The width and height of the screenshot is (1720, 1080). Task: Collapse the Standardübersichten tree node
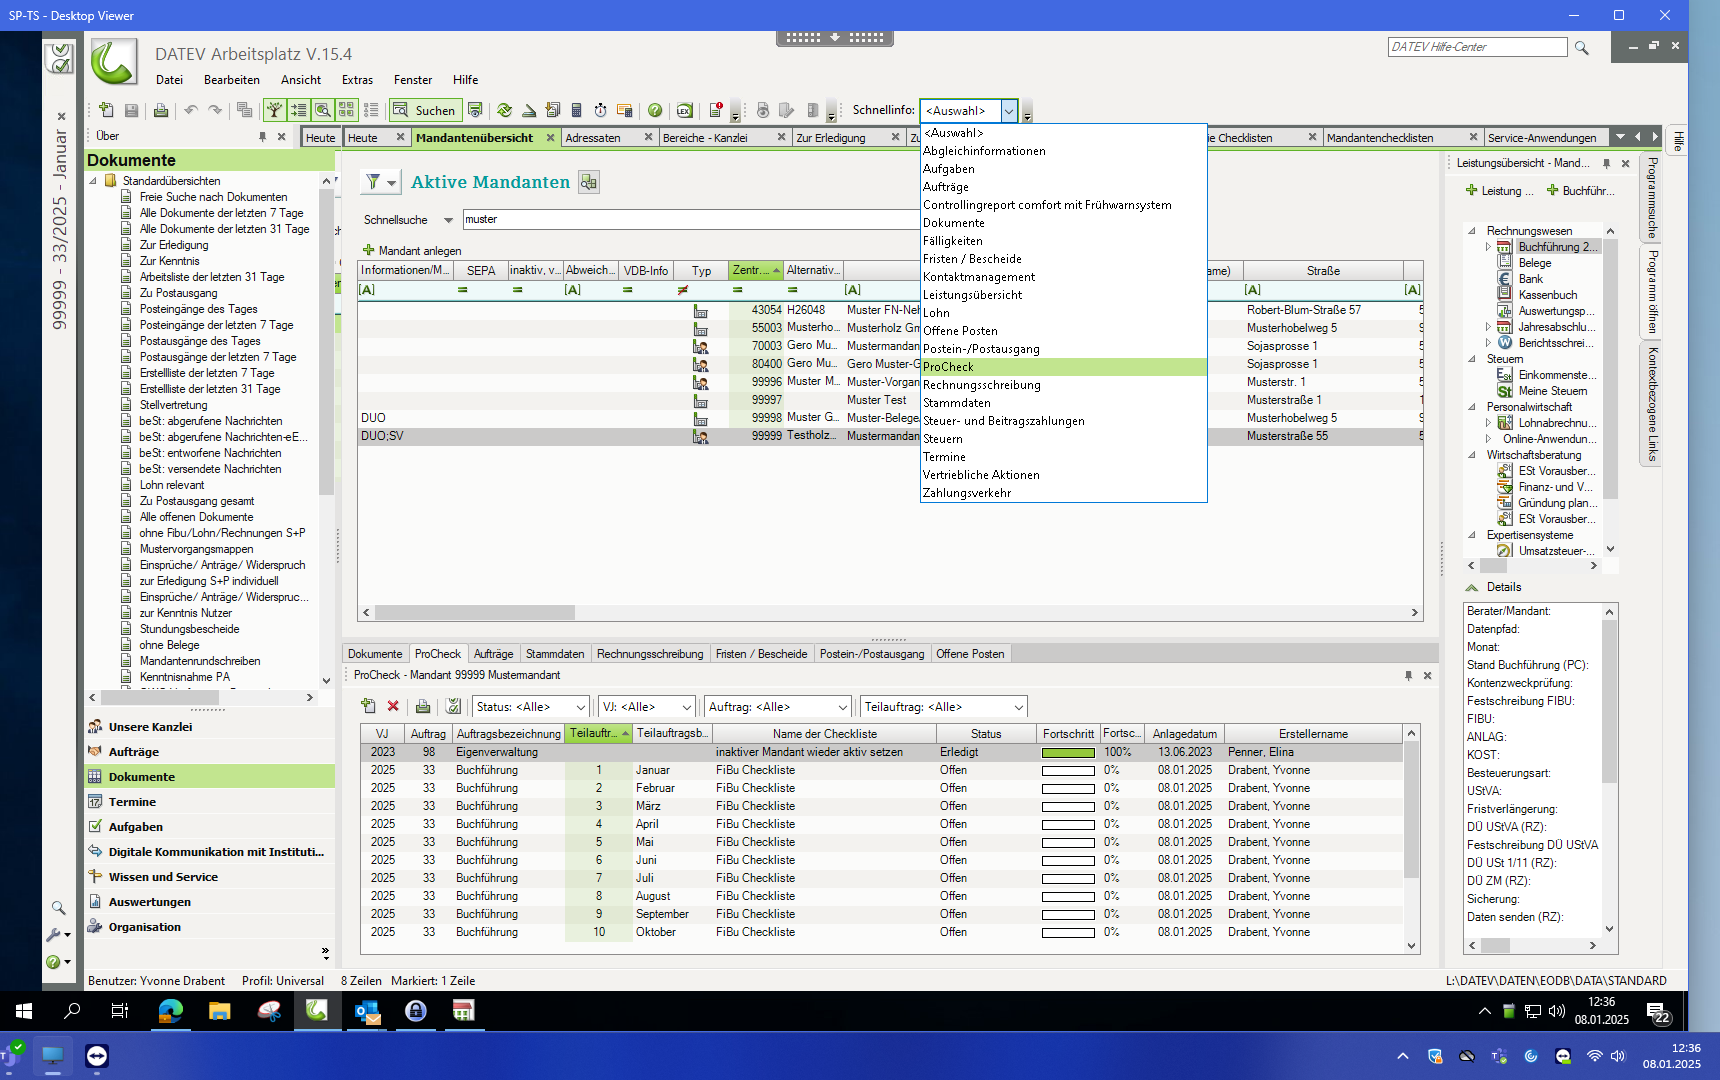tap(94, 181)
